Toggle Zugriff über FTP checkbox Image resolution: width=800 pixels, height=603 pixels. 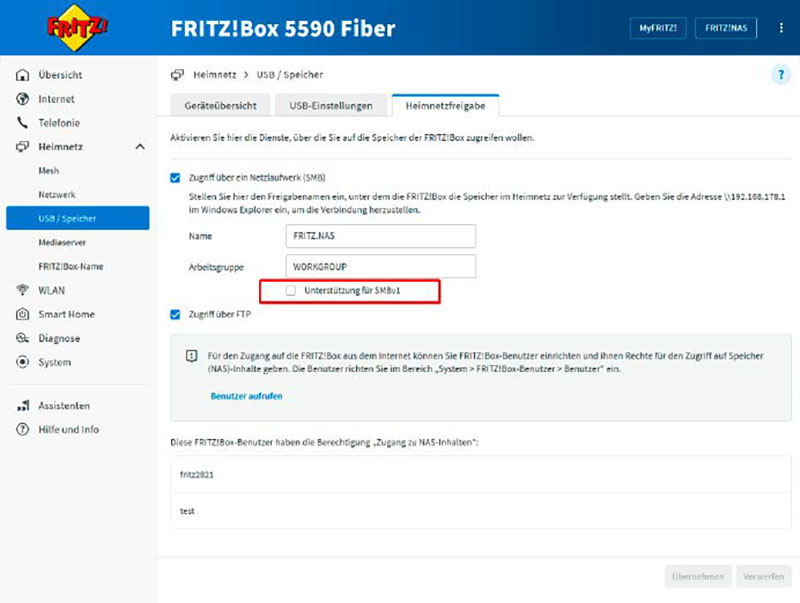pyautogui.click(x=175, y=314)
